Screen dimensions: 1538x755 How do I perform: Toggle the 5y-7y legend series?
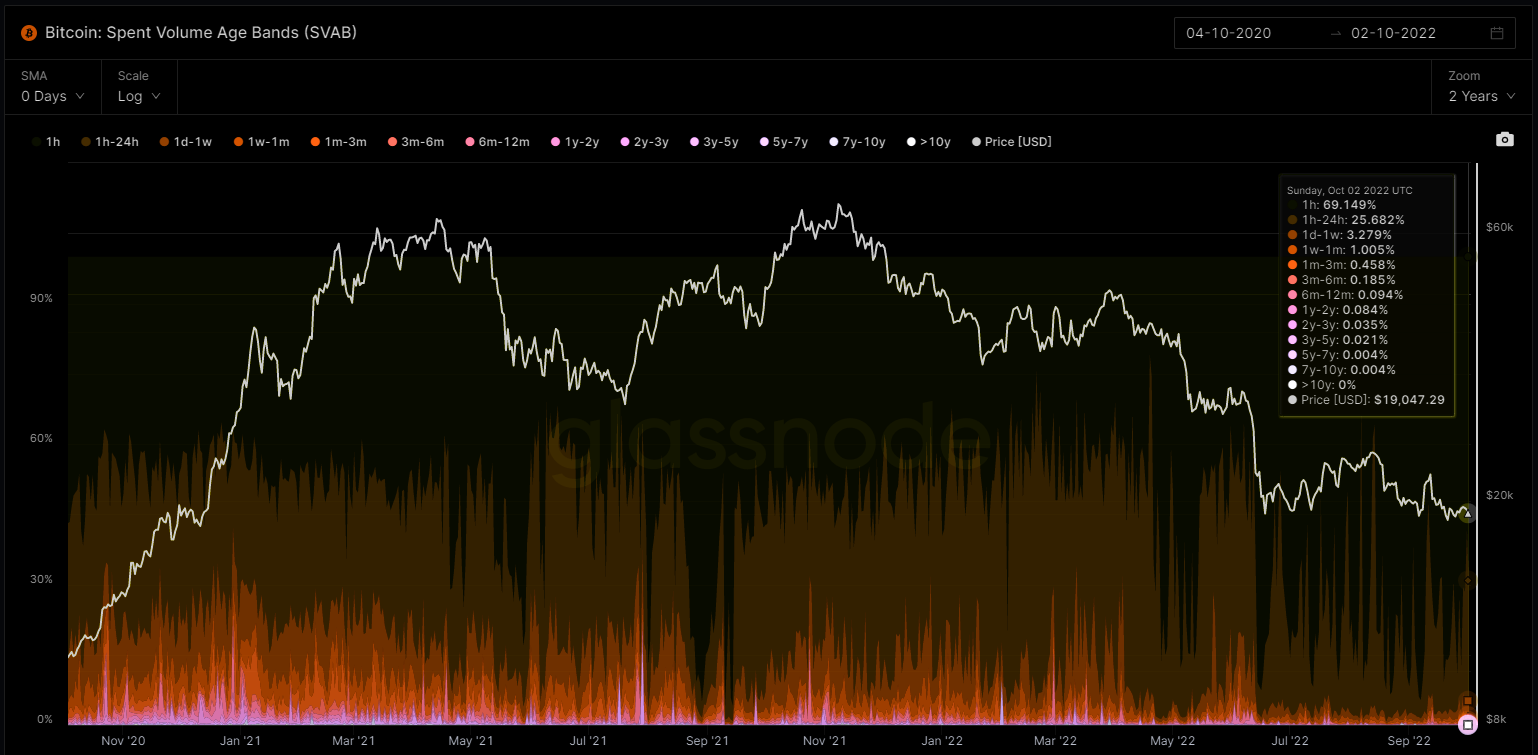[x=782, y=142]
